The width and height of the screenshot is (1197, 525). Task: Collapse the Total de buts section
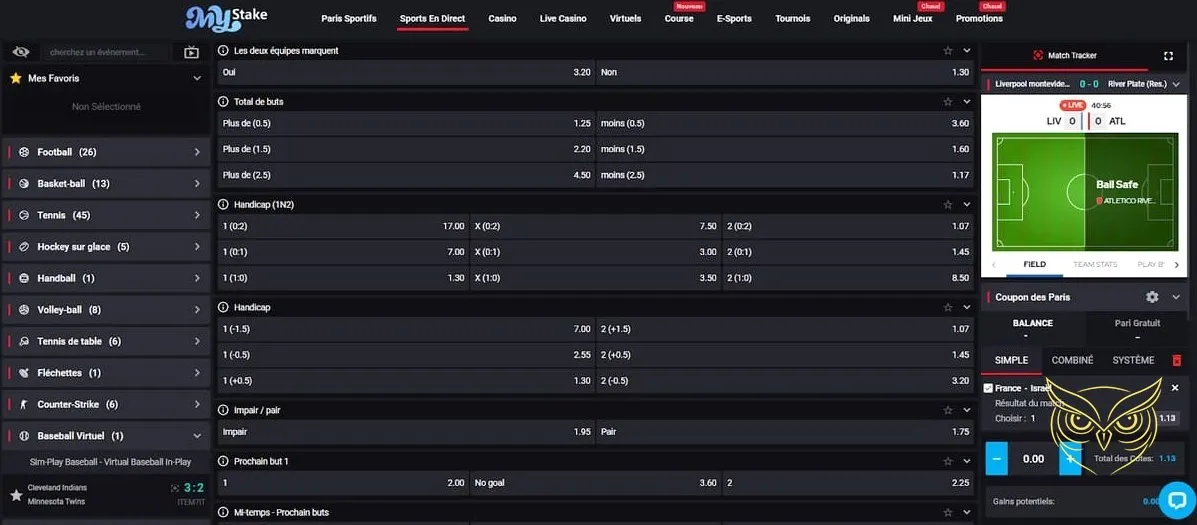pyautogui.click(x=966, y=101)
